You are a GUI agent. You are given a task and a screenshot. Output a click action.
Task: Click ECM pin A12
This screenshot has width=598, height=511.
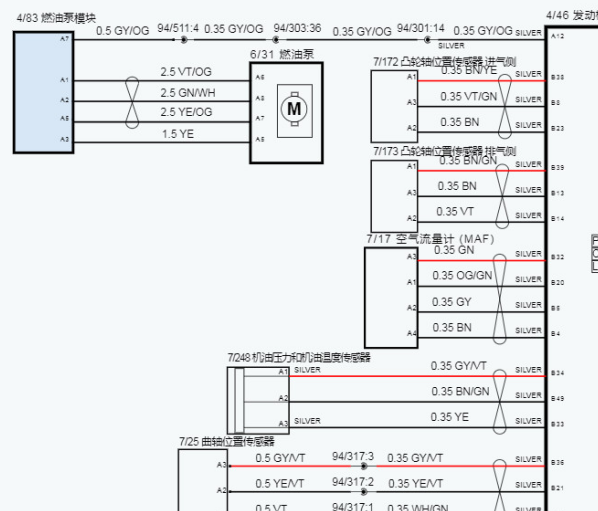tap(558, 36)
